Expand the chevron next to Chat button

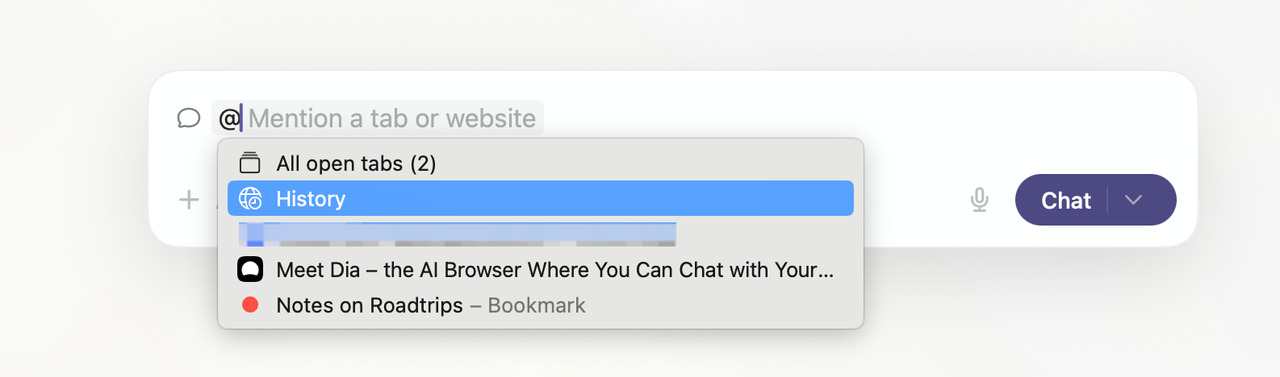[1133, 200]
